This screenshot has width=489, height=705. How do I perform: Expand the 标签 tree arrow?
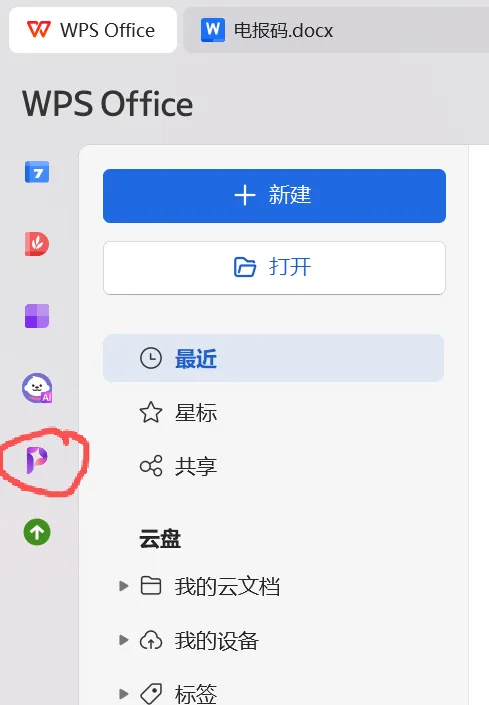pos(124,694)
